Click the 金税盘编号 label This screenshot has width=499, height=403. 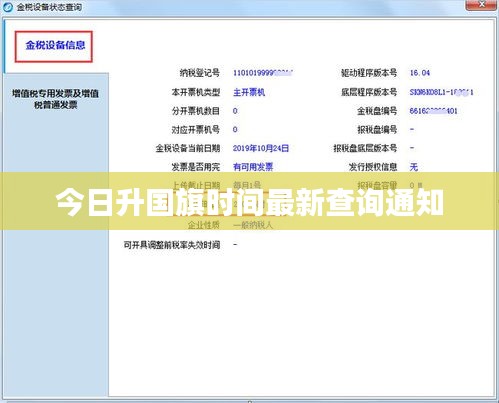click(377, 111)
